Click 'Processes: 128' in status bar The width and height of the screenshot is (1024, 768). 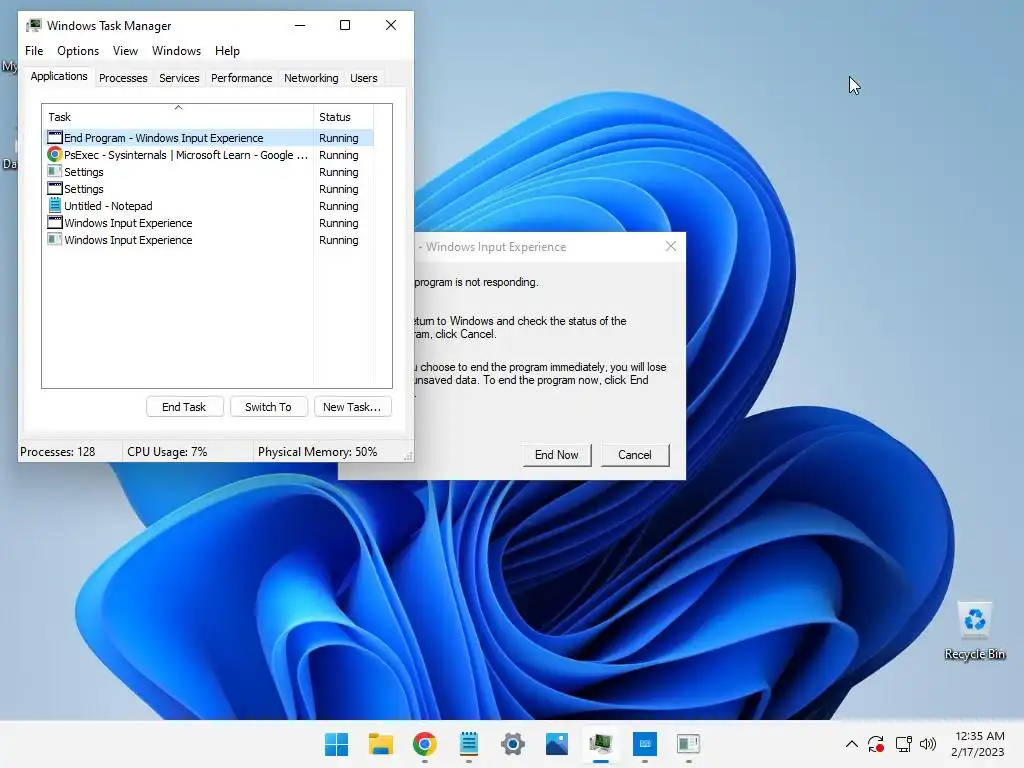pos(57,452)
